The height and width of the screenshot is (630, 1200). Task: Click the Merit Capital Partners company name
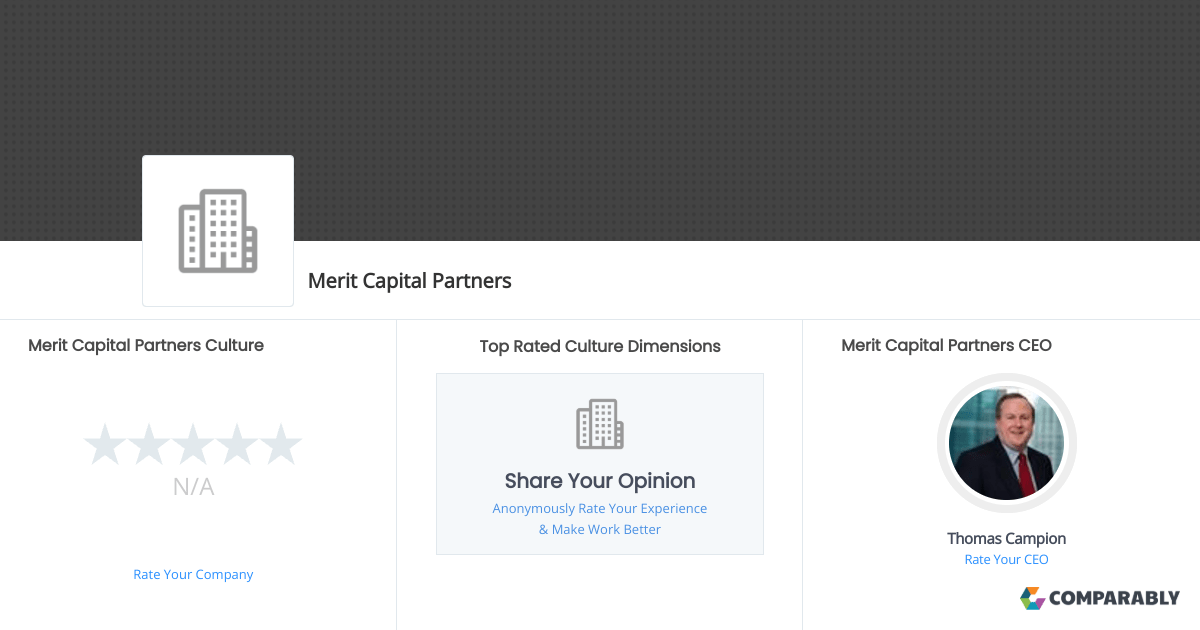tap(410, 281)
